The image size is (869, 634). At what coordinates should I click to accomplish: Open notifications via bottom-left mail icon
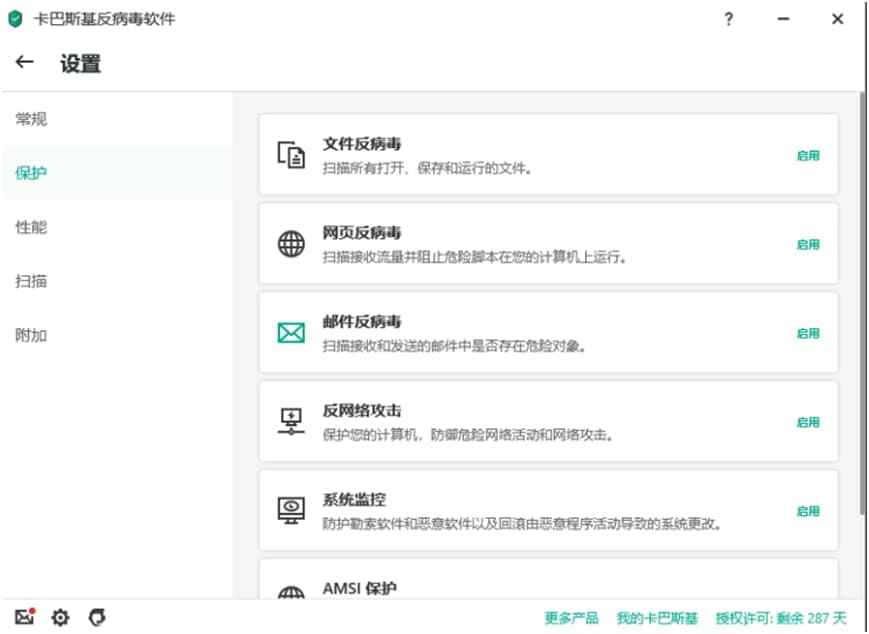(25, 617)
